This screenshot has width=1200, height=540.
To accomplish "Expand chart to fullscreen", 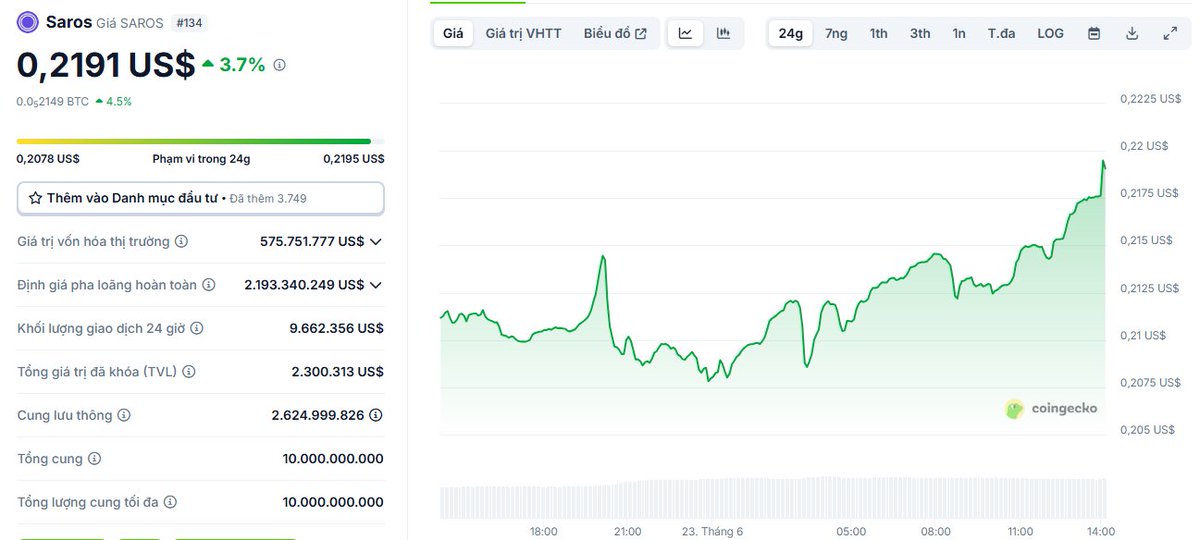I will click(1170, 33).
